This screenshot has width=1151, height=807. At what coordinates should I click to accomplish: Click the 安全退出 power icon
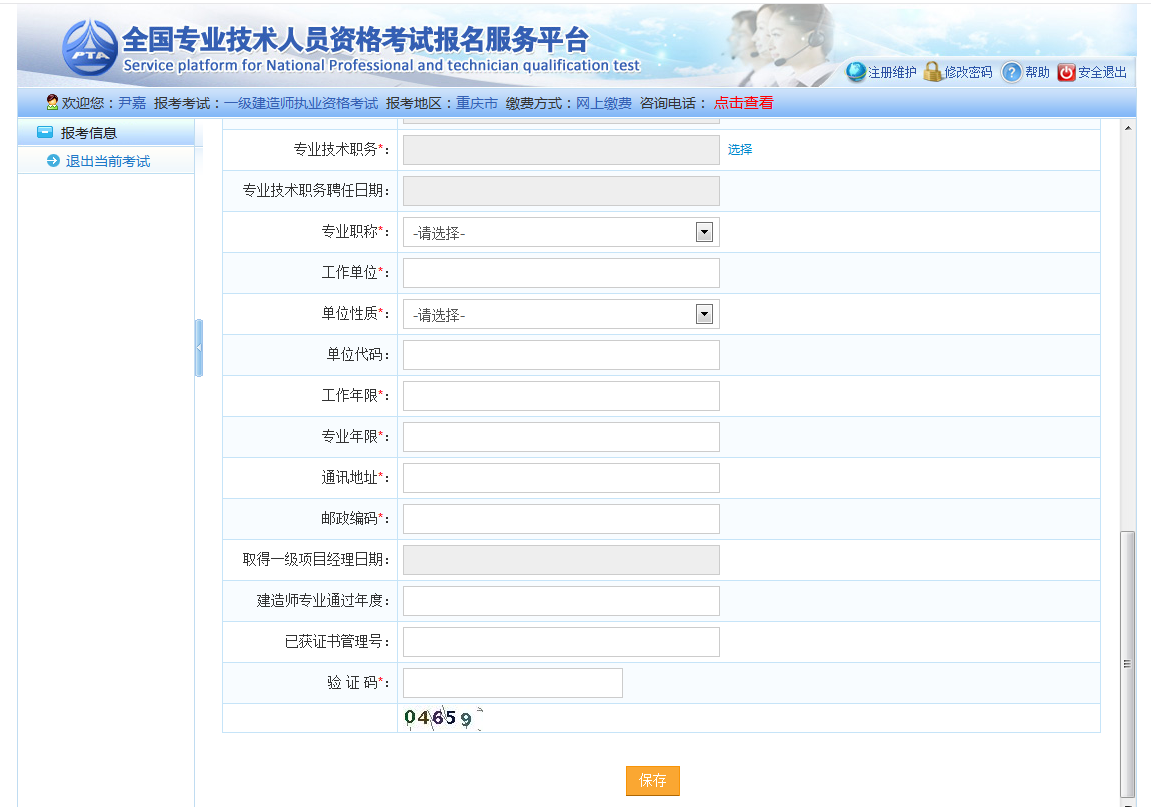1066,72
